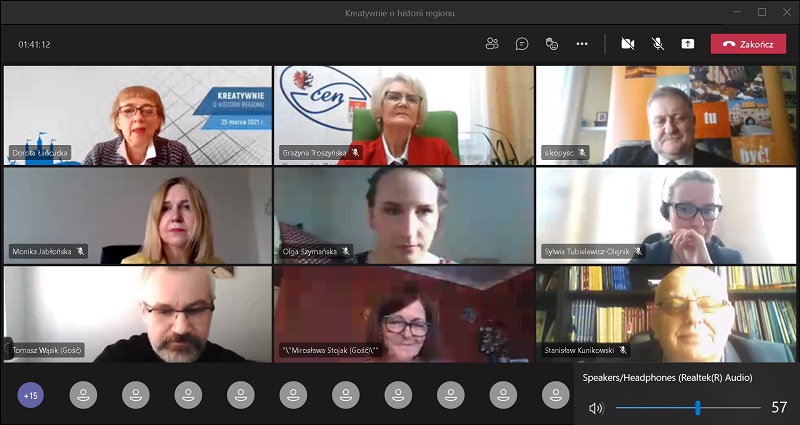The width and height of the screenshot is (800, 425).
Task: Select Tomasz Wąsik (Gość) video tile
Action: 138,314
